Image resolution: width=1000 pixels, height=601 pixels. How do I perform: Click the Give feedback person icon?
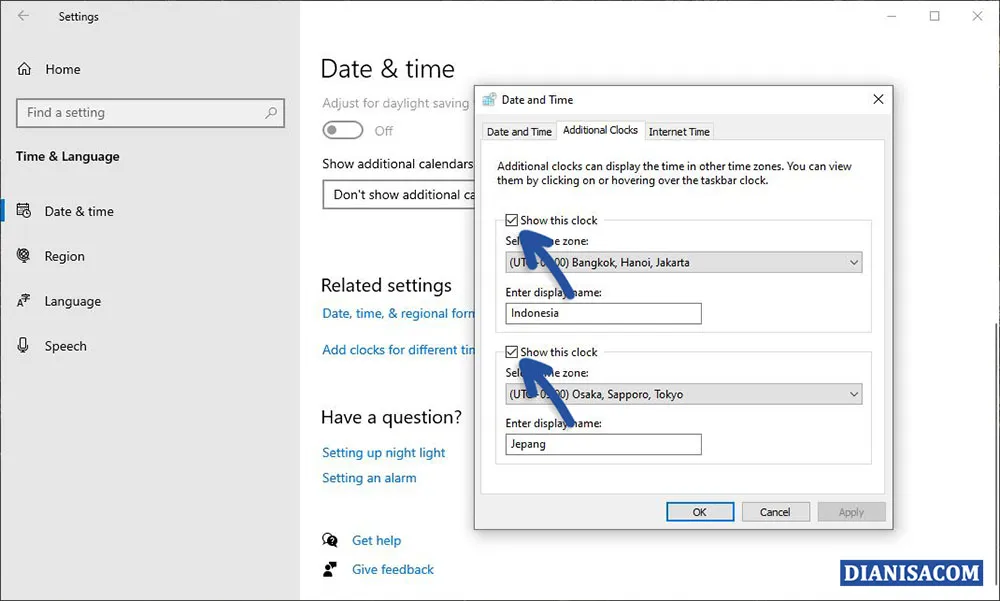tap(330, 569)
